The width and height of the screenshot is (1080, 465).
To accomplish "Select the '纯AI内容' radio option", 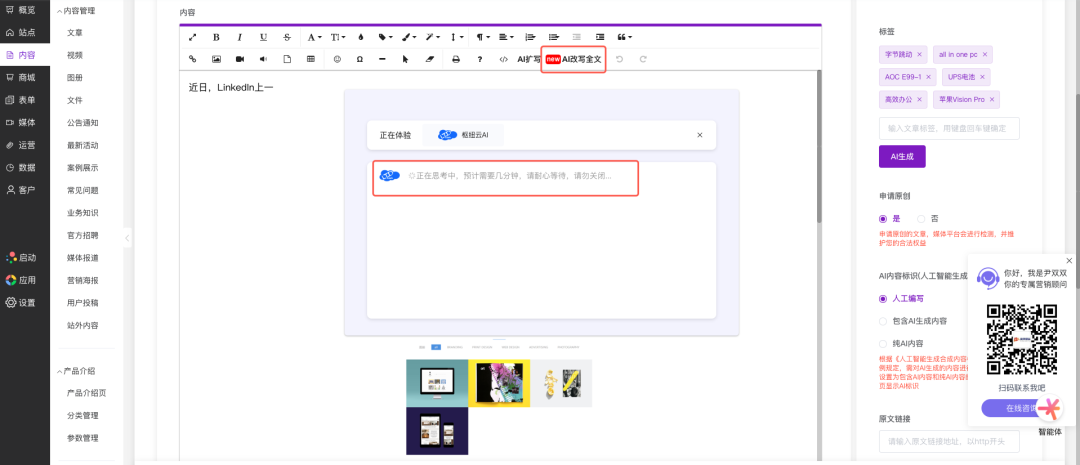I will [x=883, y=343].
